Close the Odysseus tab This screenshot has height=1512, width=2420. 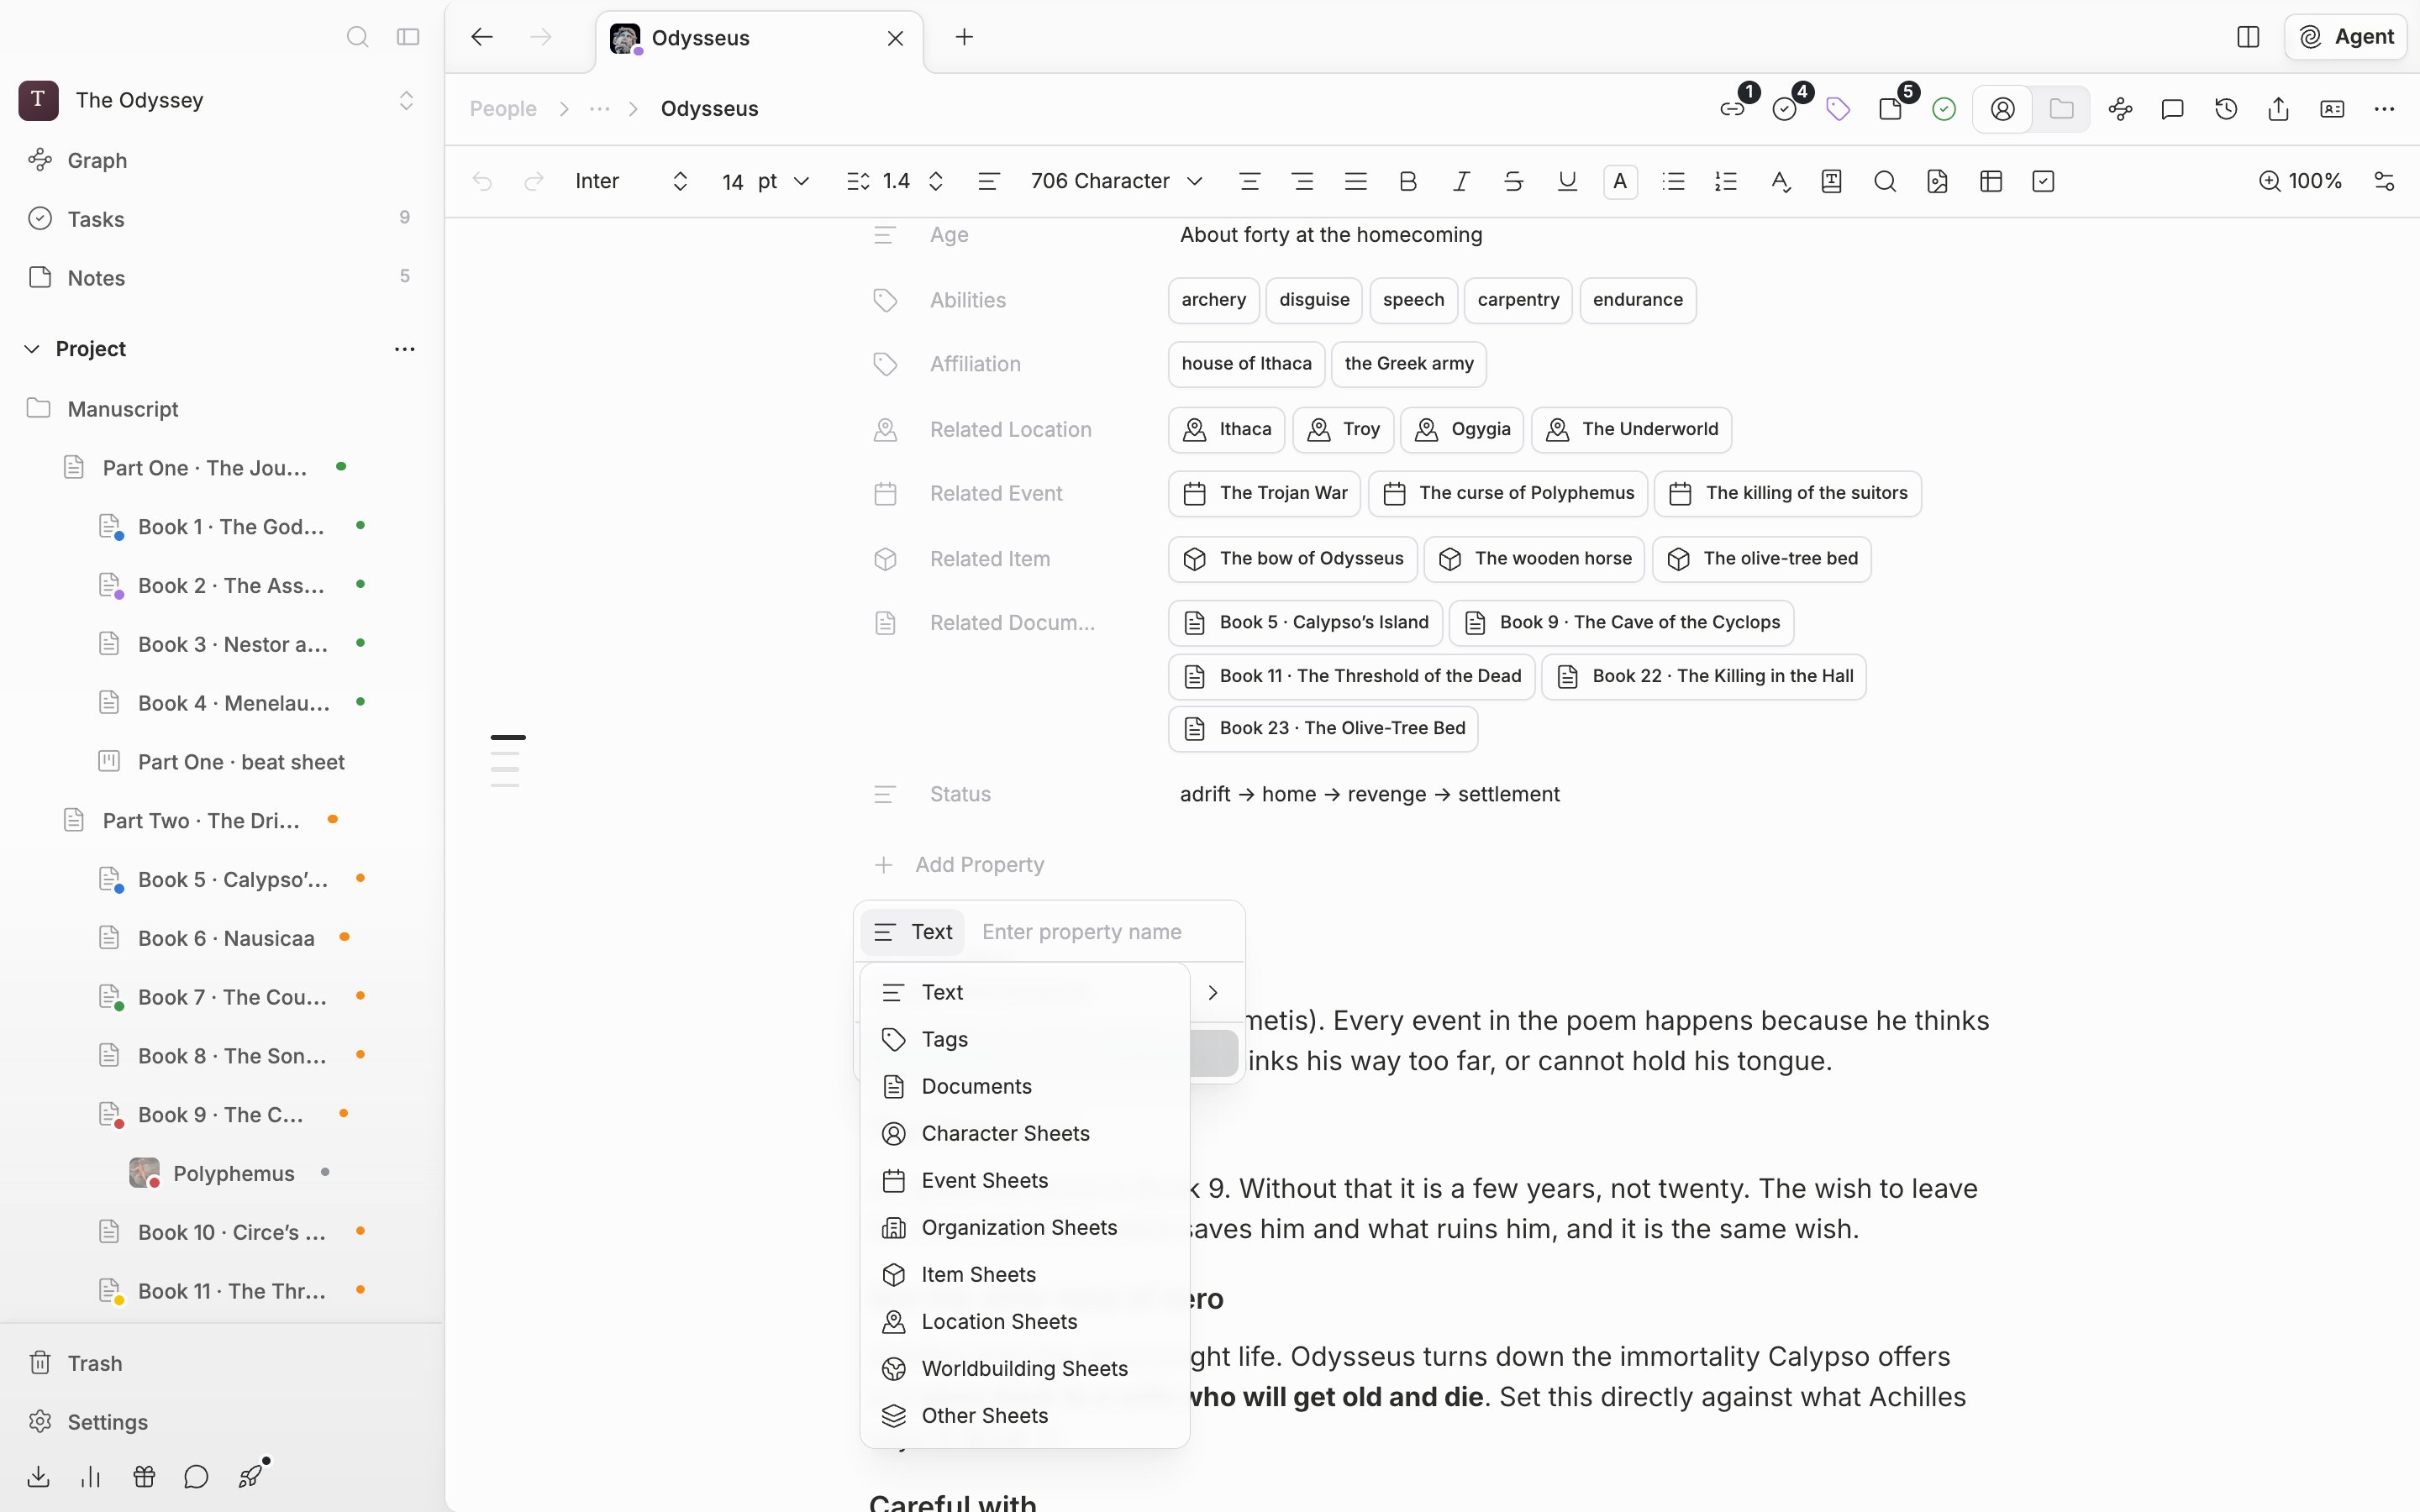895,38
